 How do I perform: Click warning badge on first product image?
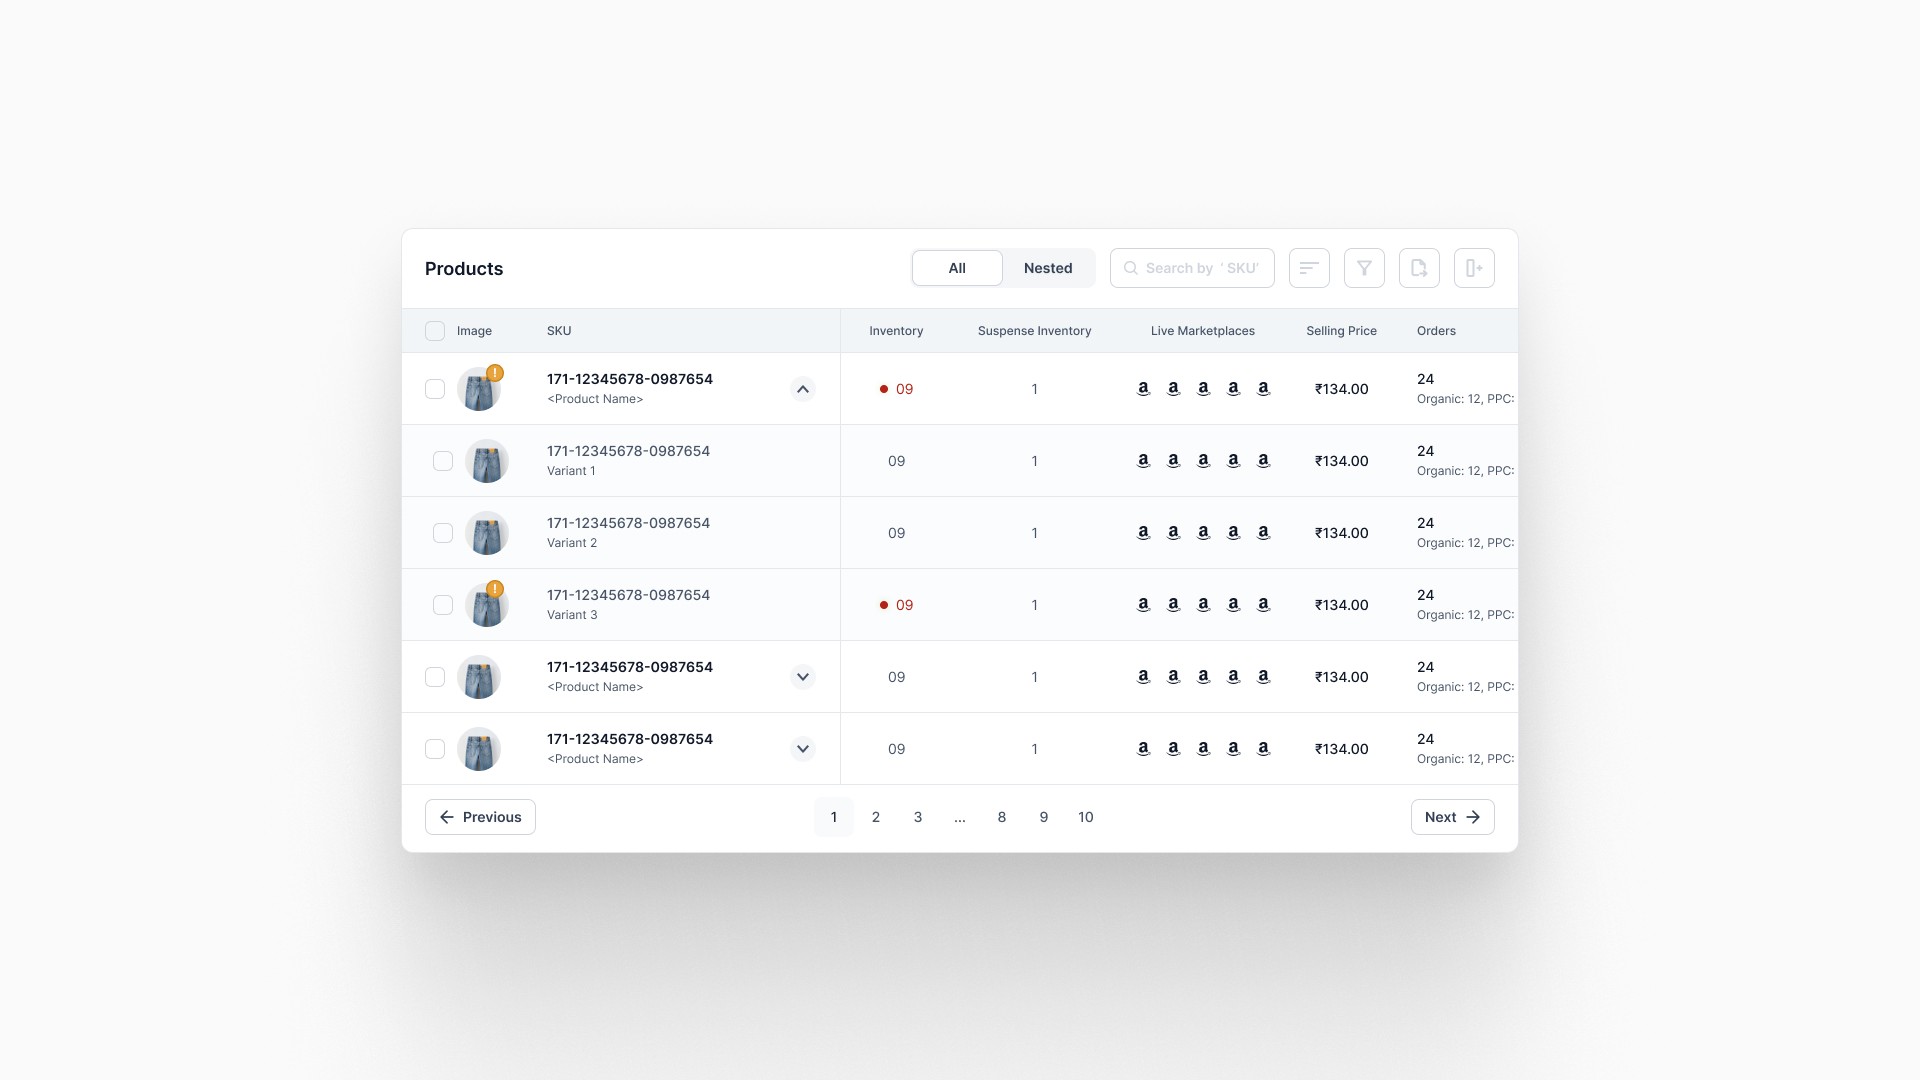495,373
